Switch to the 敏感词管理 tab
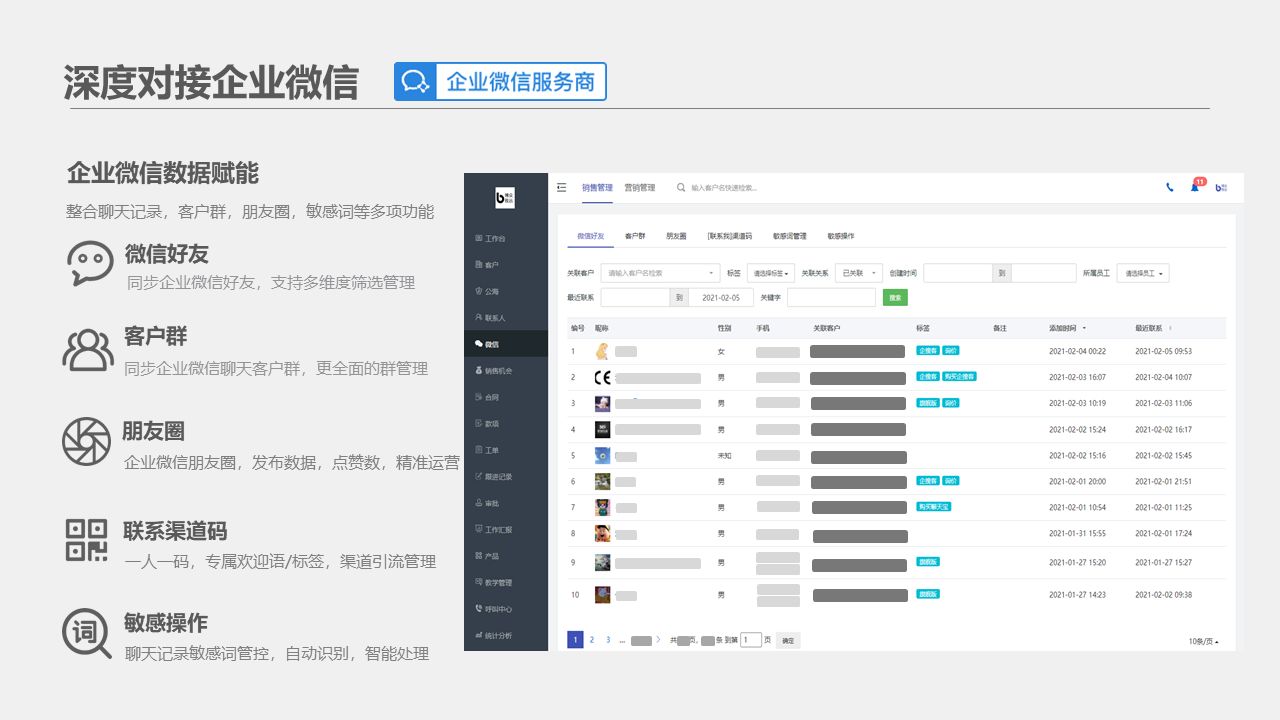Viewport: 1280px width, 720px height. 789,236
